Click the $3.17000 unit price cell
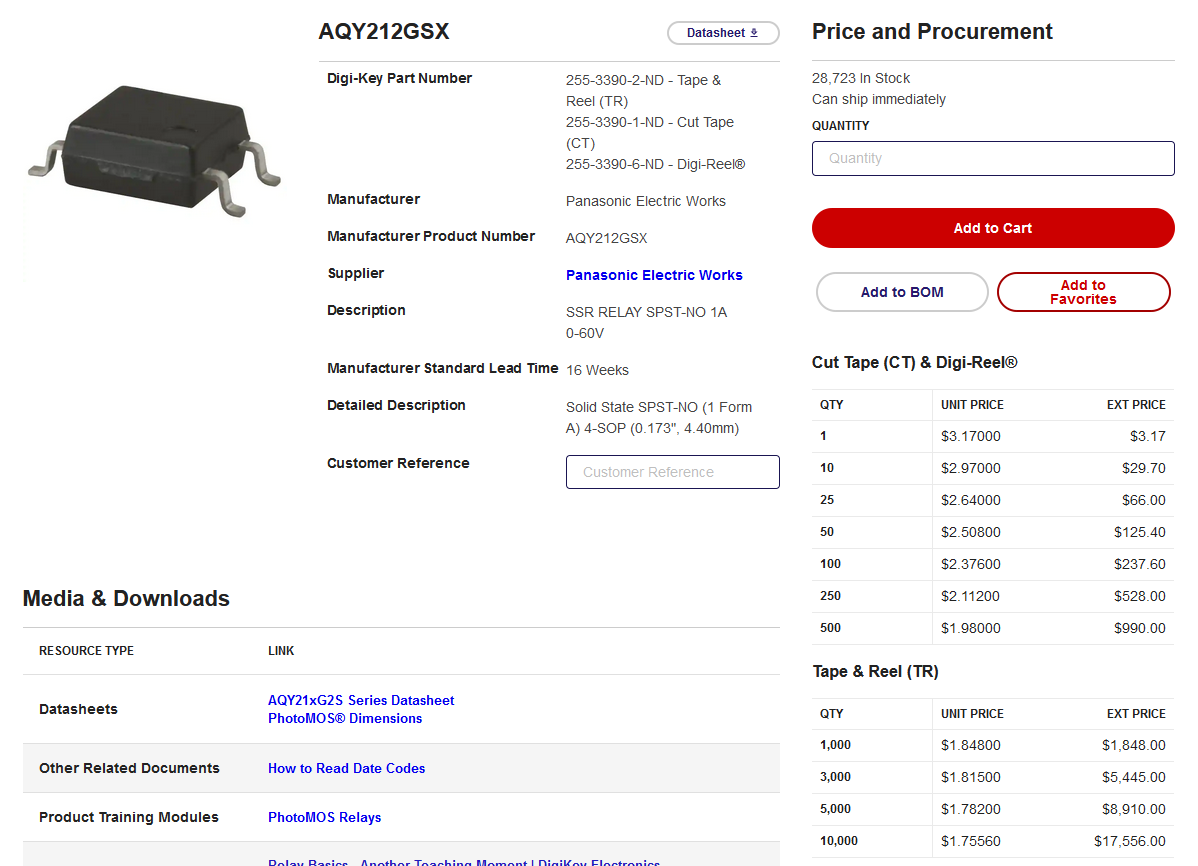This screenshot has width=1198, height=866. (x=970, y=436)
